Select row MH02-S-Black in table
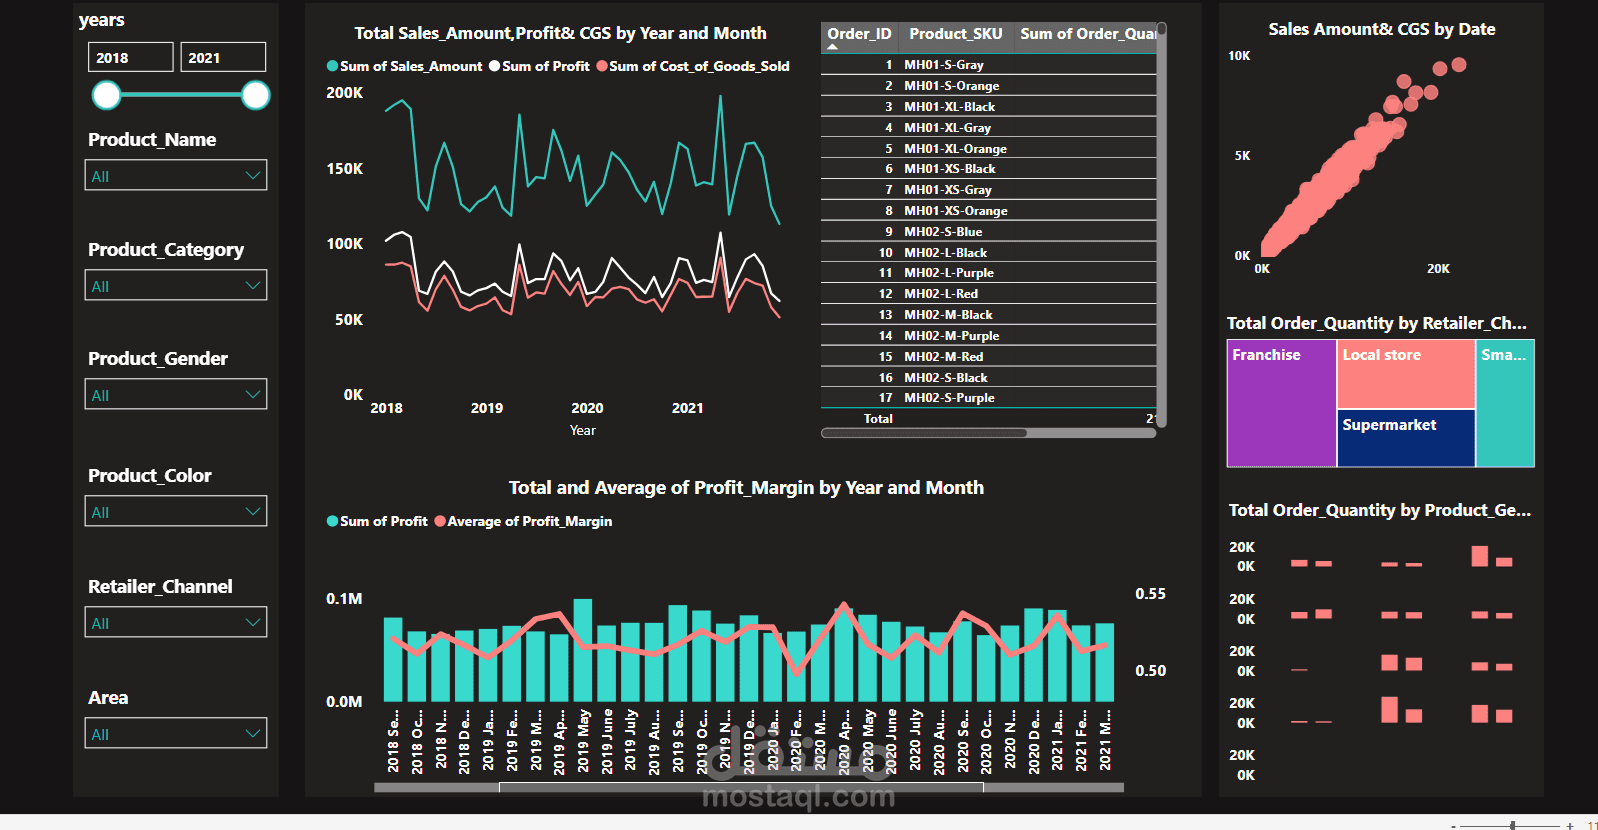The image size is (1598, 830). 988,378
